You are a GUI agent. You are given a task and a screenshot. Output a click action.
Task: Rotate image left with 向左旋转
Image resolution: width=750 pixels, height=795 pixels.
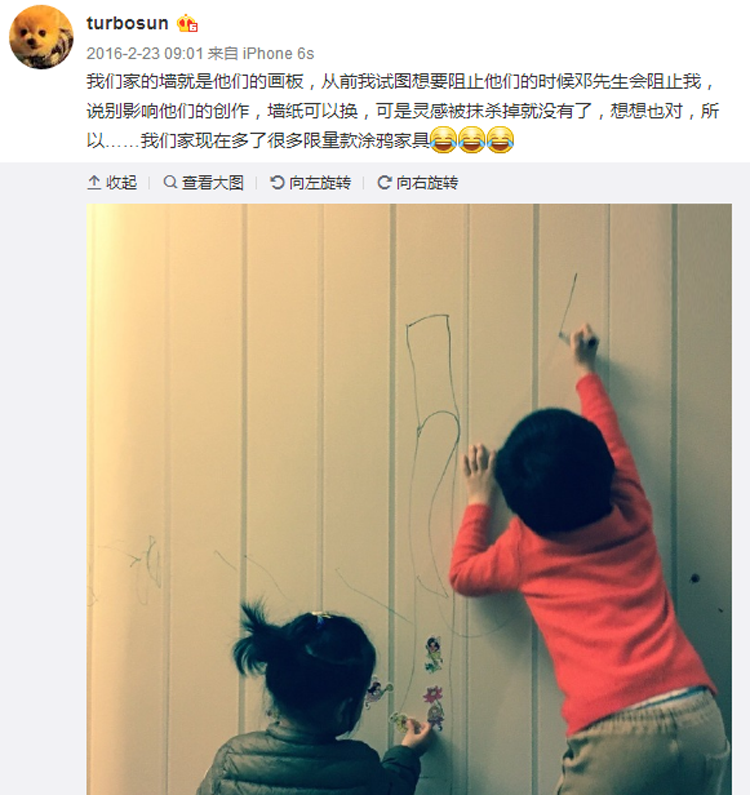(319, 183)
